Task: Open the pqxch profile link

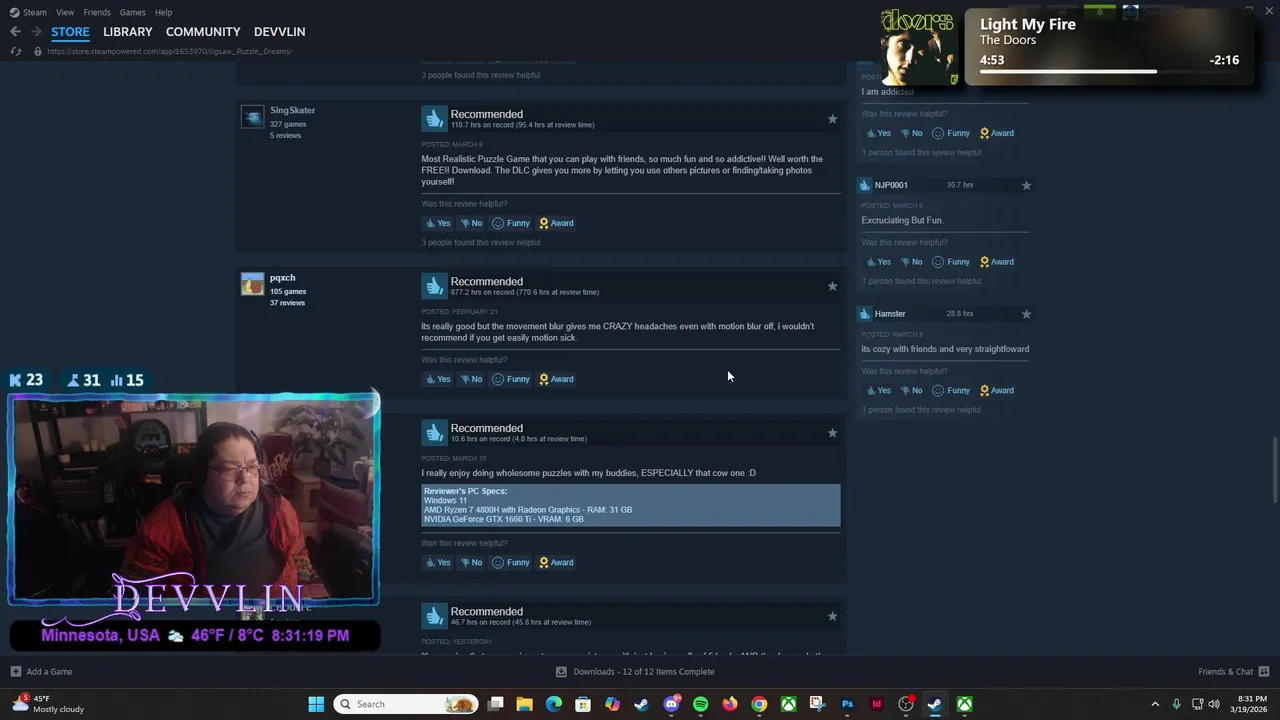Action: pyautogui.click(x=282, y=278)
